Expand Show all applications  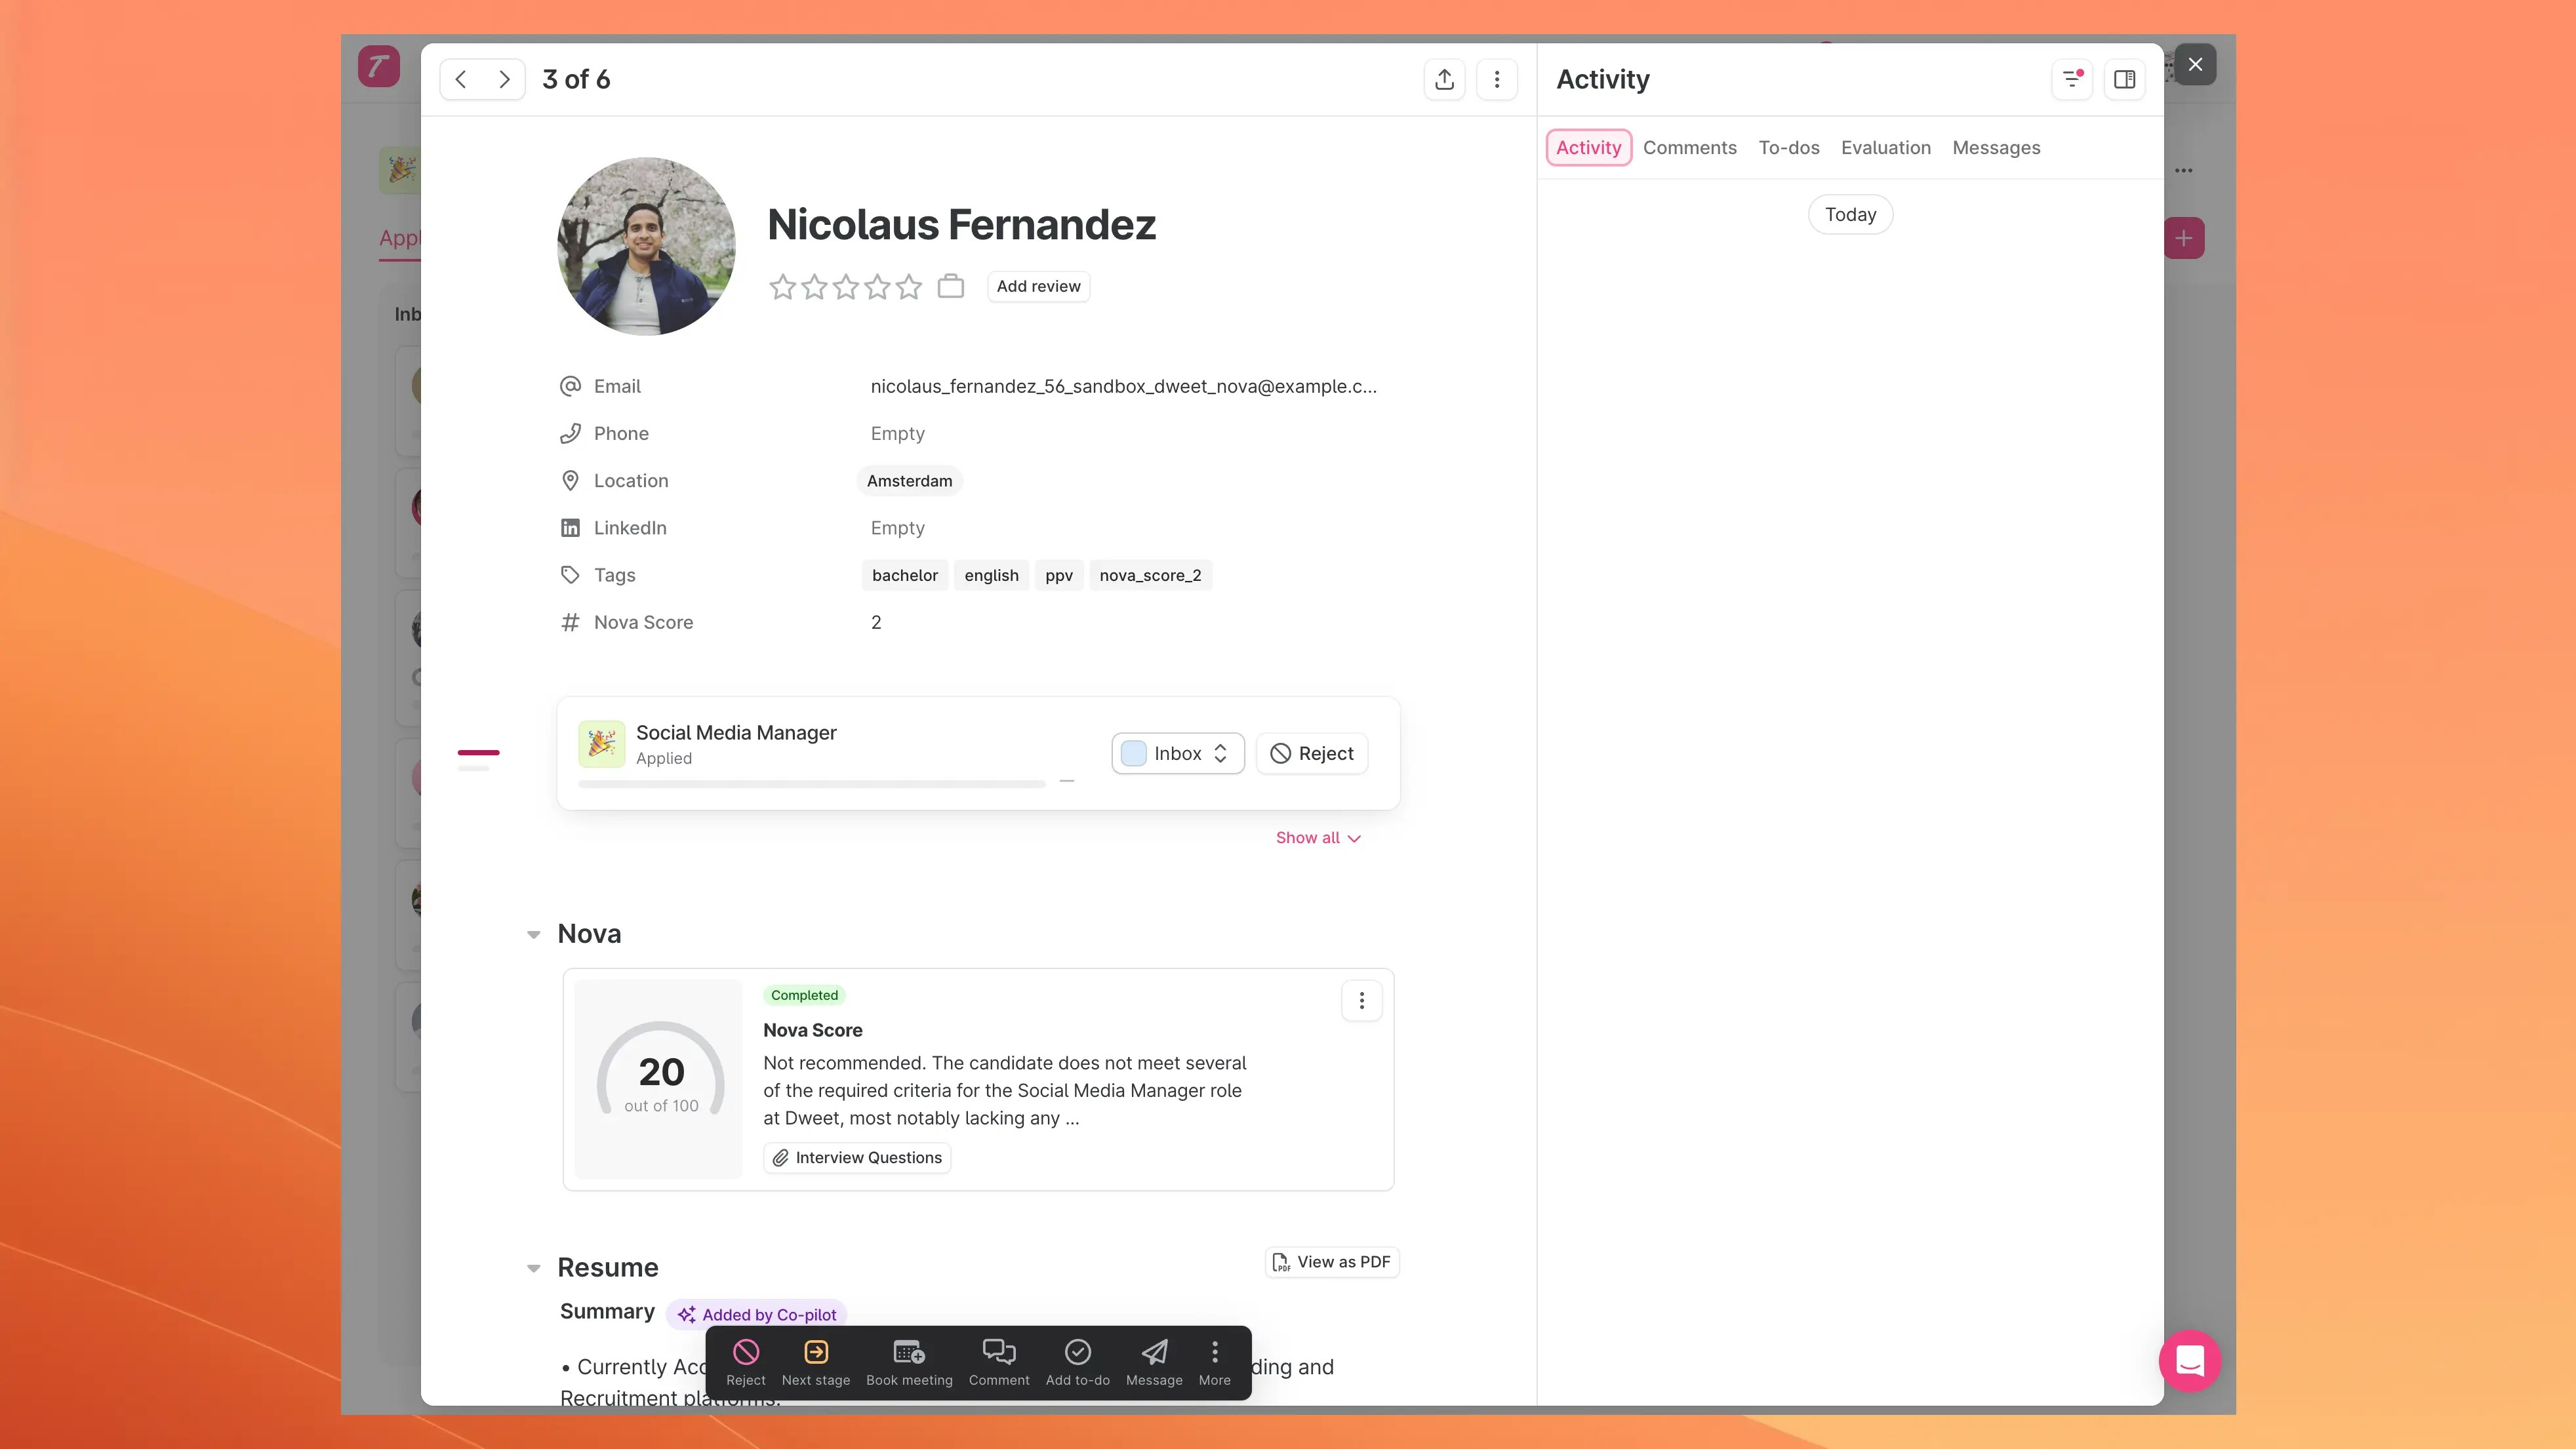(1317, 838)
